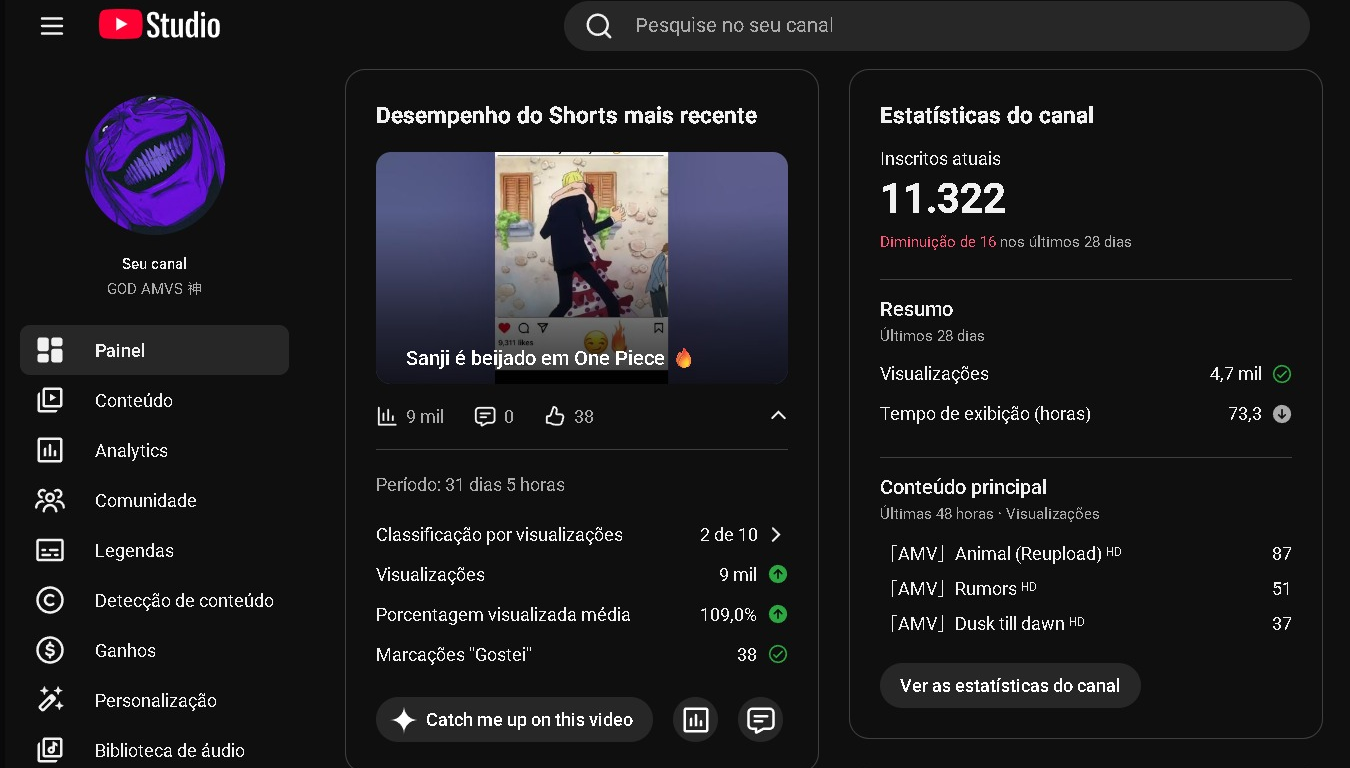Click the 'Sanji é beijado em One Piece' title
Screen dimensions: 1350x768
(x=550, y=358)
